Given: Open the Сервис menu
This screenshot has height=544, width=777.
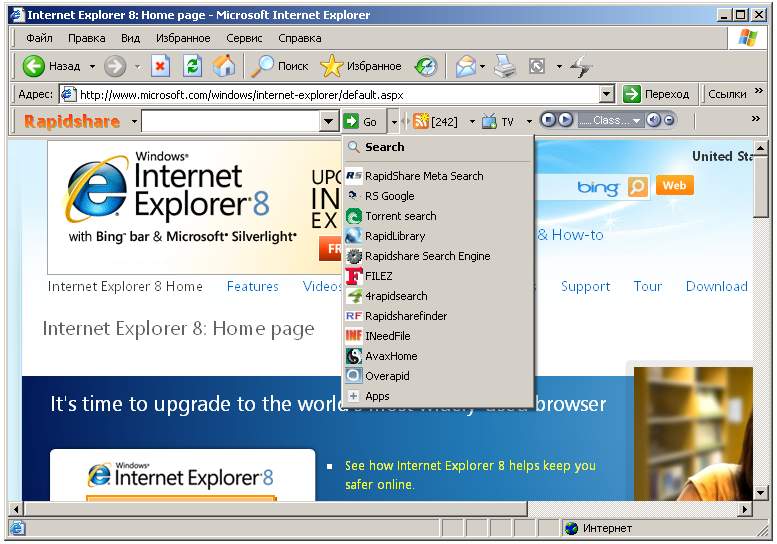Looking at the screenshot, I should coord(244,38).
